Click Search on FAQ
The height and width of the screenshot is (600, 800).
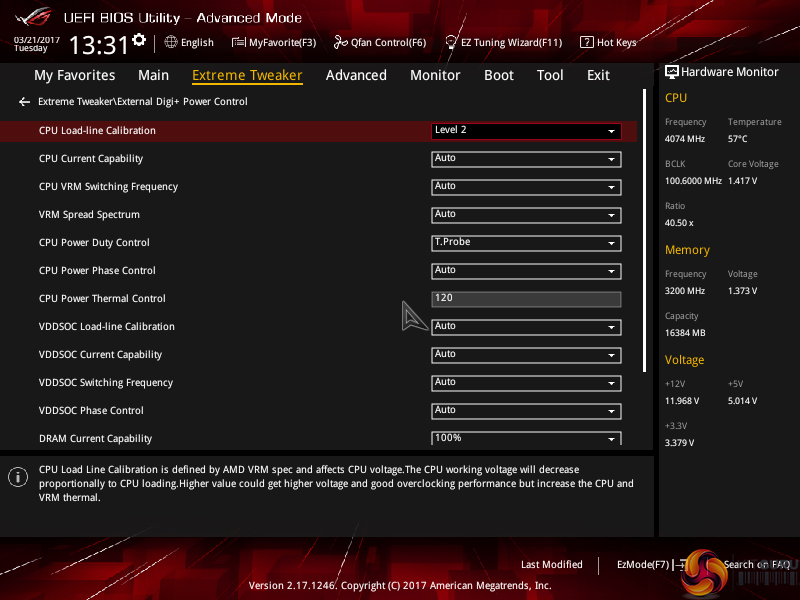[757, 564]
